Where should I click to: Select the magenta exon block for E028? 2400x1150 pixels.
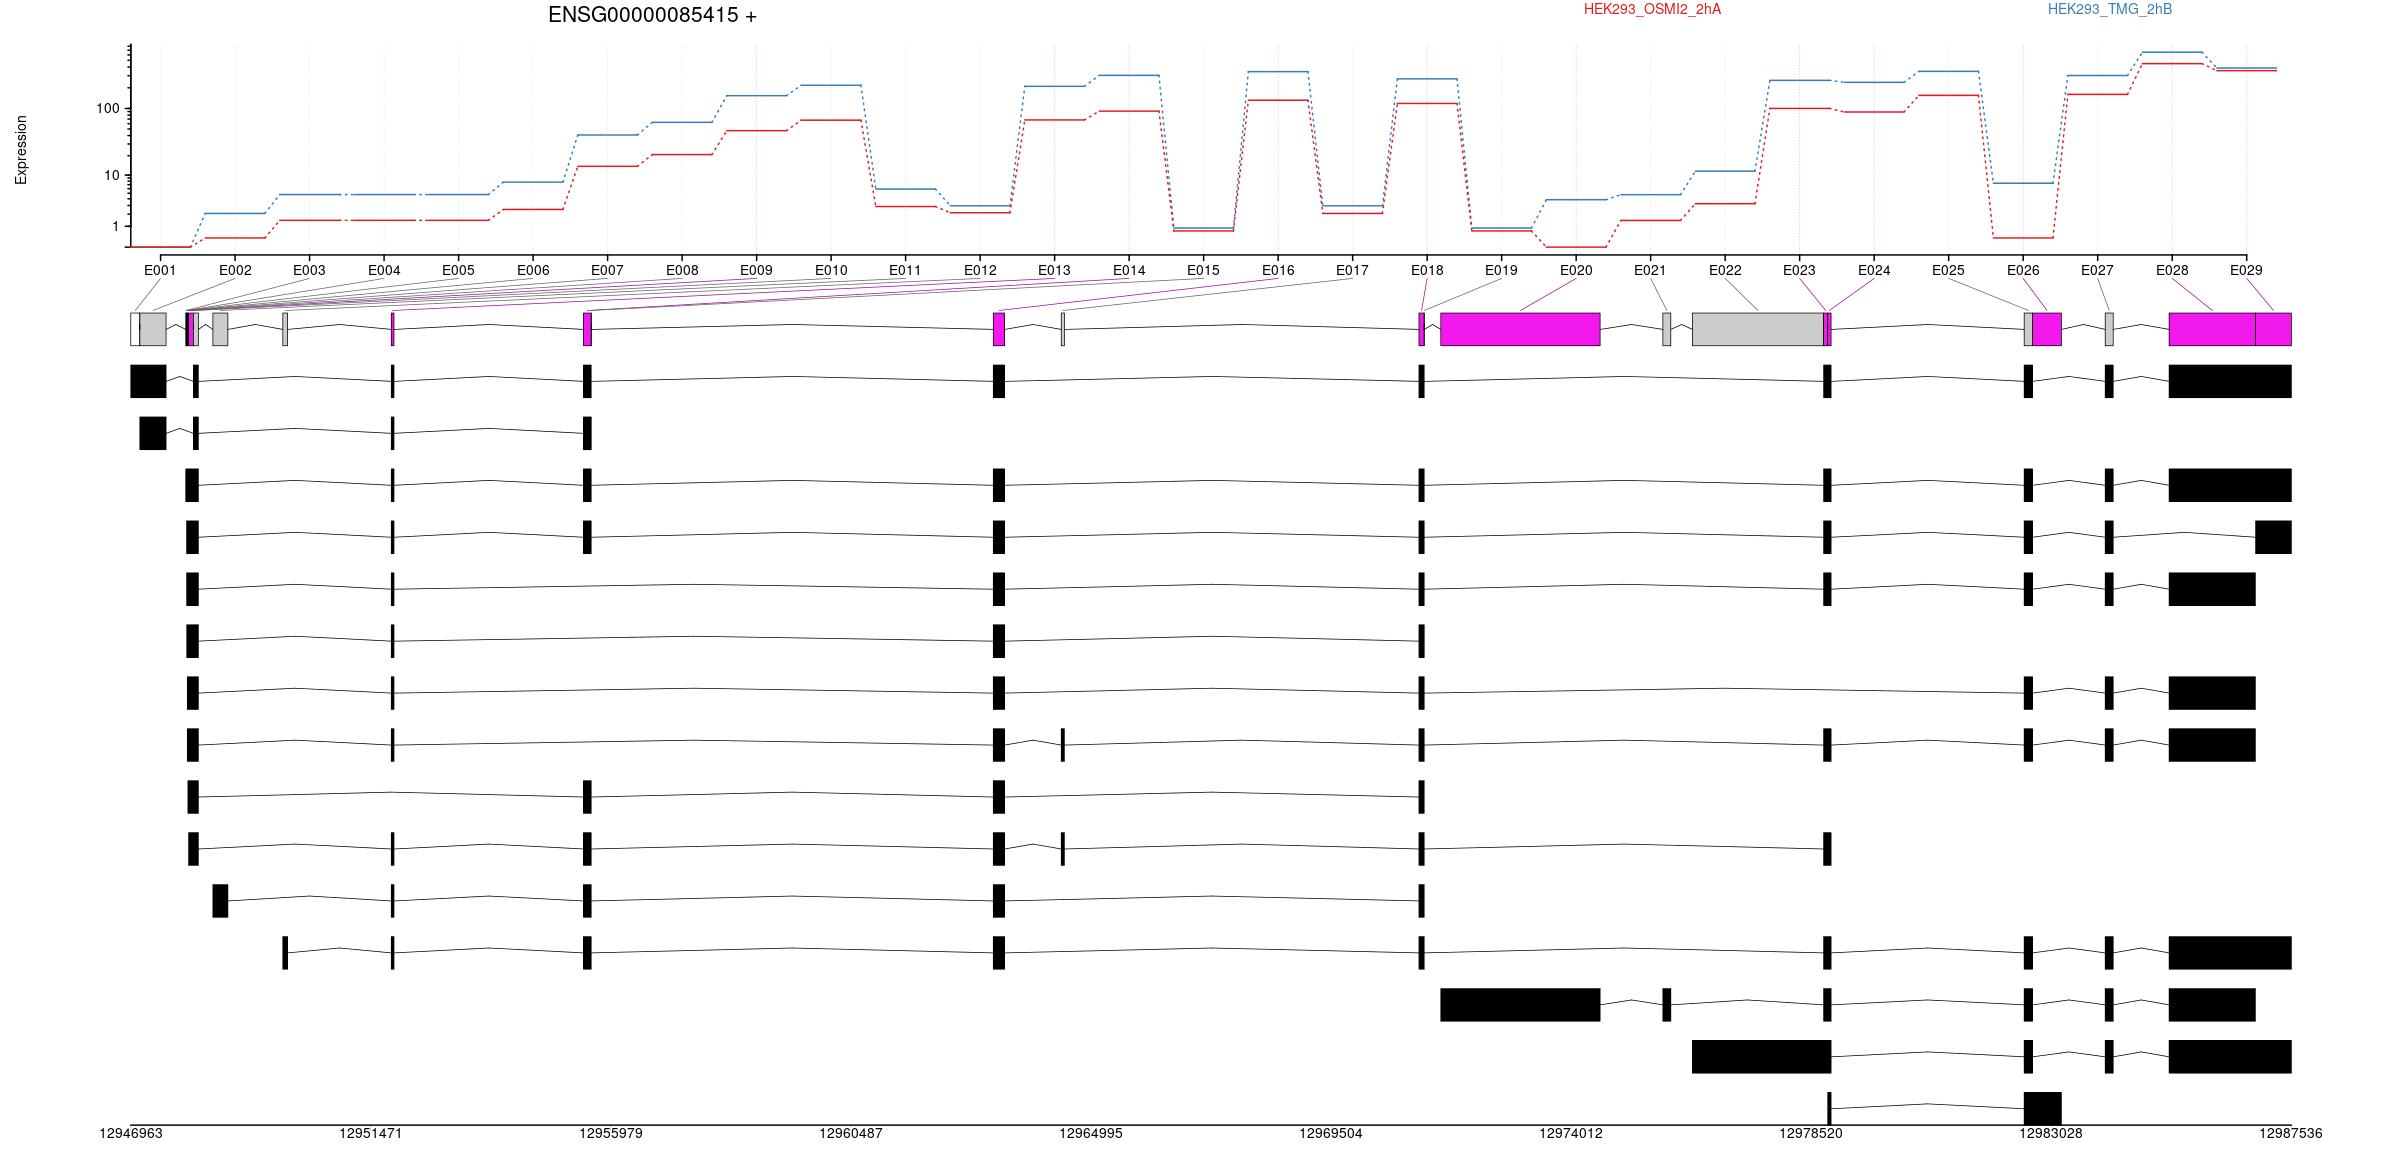coord(2212,329)
